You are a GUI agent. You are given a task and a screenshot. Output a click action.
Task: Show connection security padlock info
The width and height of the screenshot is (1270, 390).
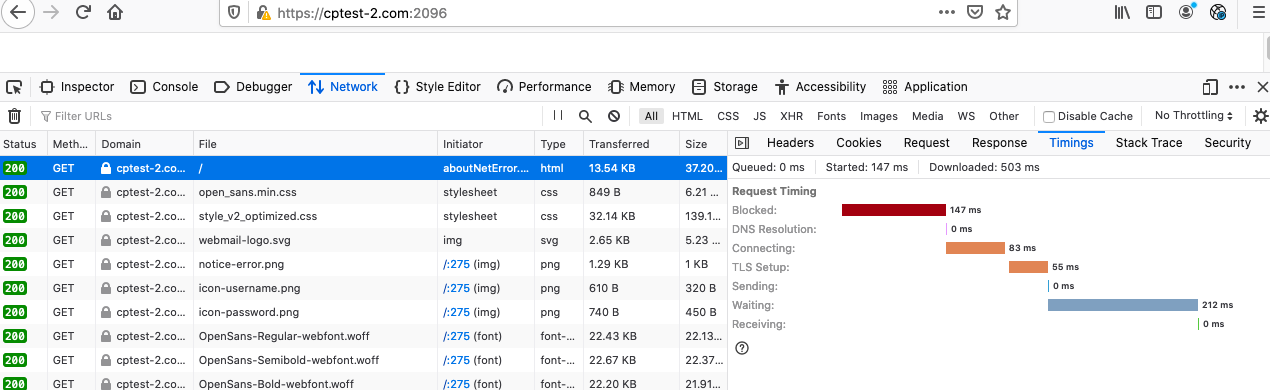pos(263,13)
